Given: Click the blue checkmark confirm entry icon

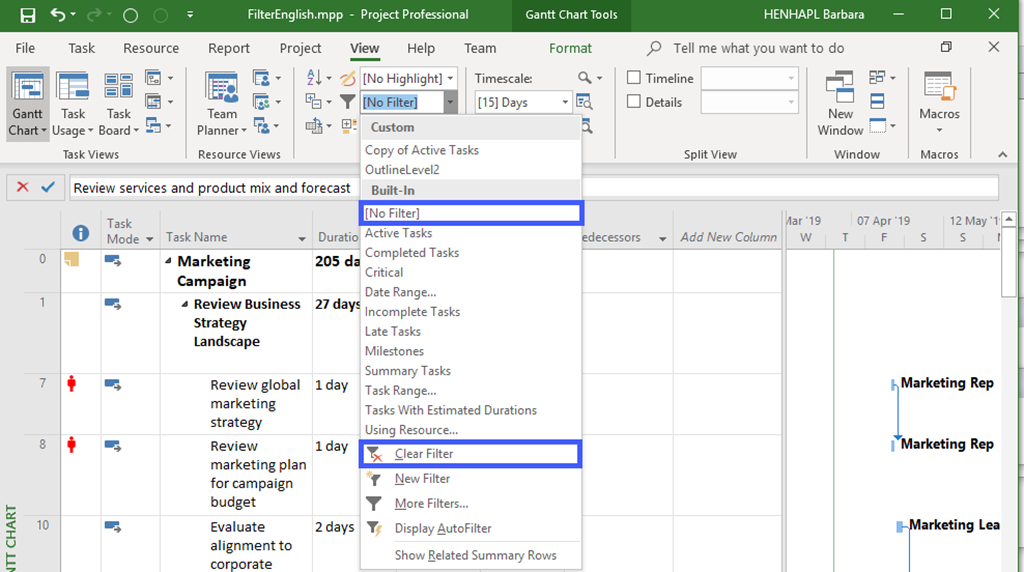Looking at the screenshot, I should 48,187.
